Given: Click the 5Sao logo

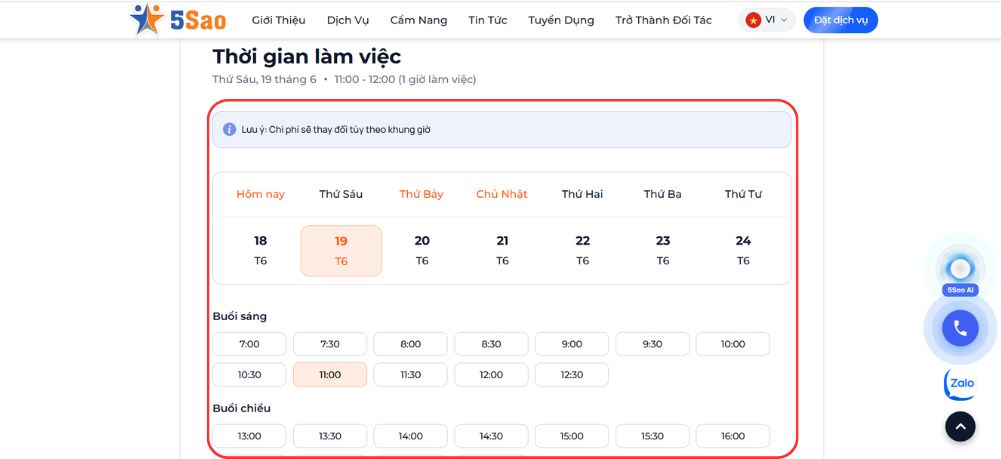Looking at the screenshot, I should (x=178, y=20).
